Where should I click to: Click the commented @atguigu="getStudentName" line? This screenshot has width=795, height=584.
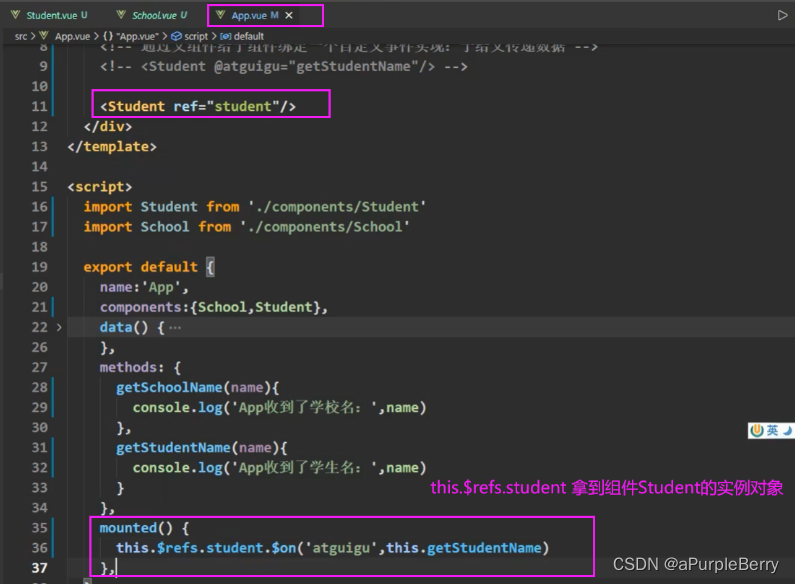pyautogui.click(x=283, y=66)
